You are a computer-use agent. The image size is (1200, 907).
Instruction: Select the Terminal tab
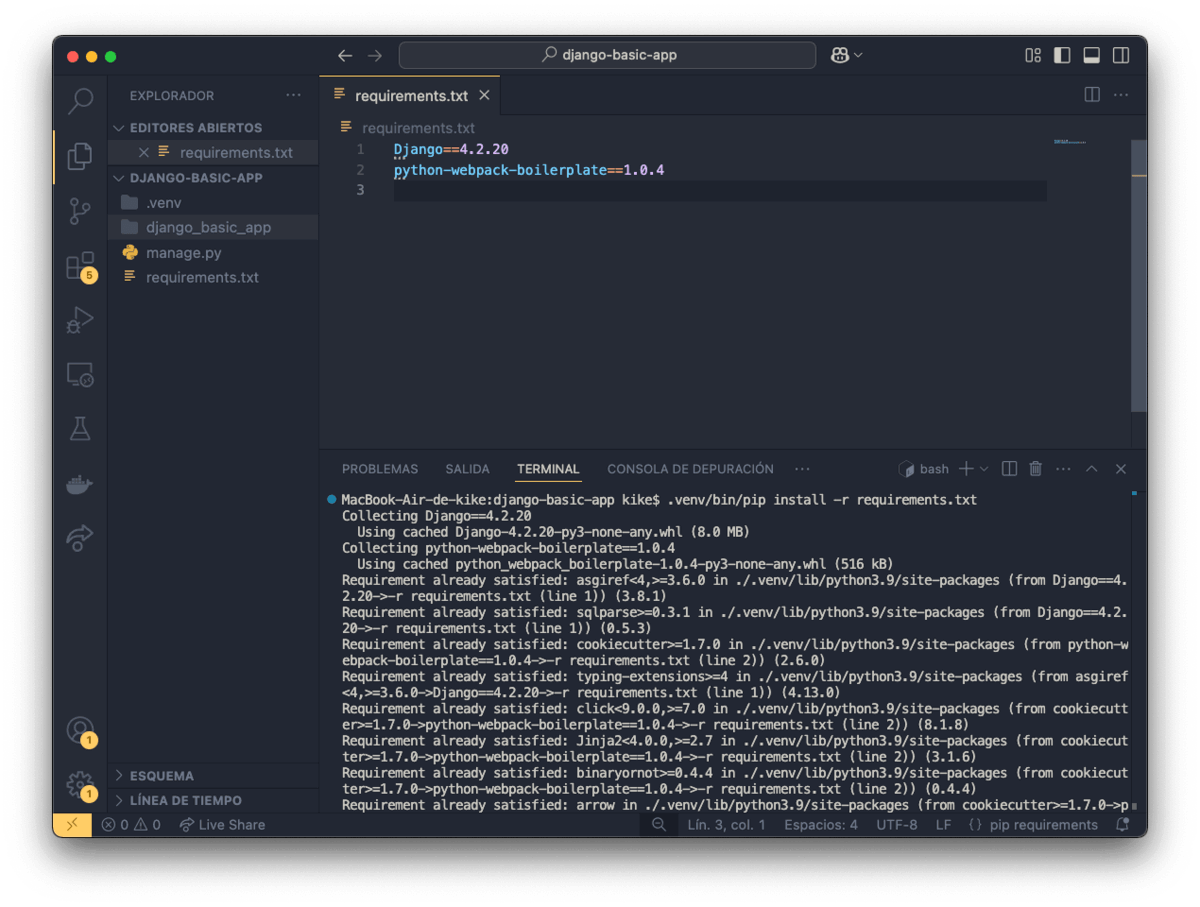[x=548, y=469]
